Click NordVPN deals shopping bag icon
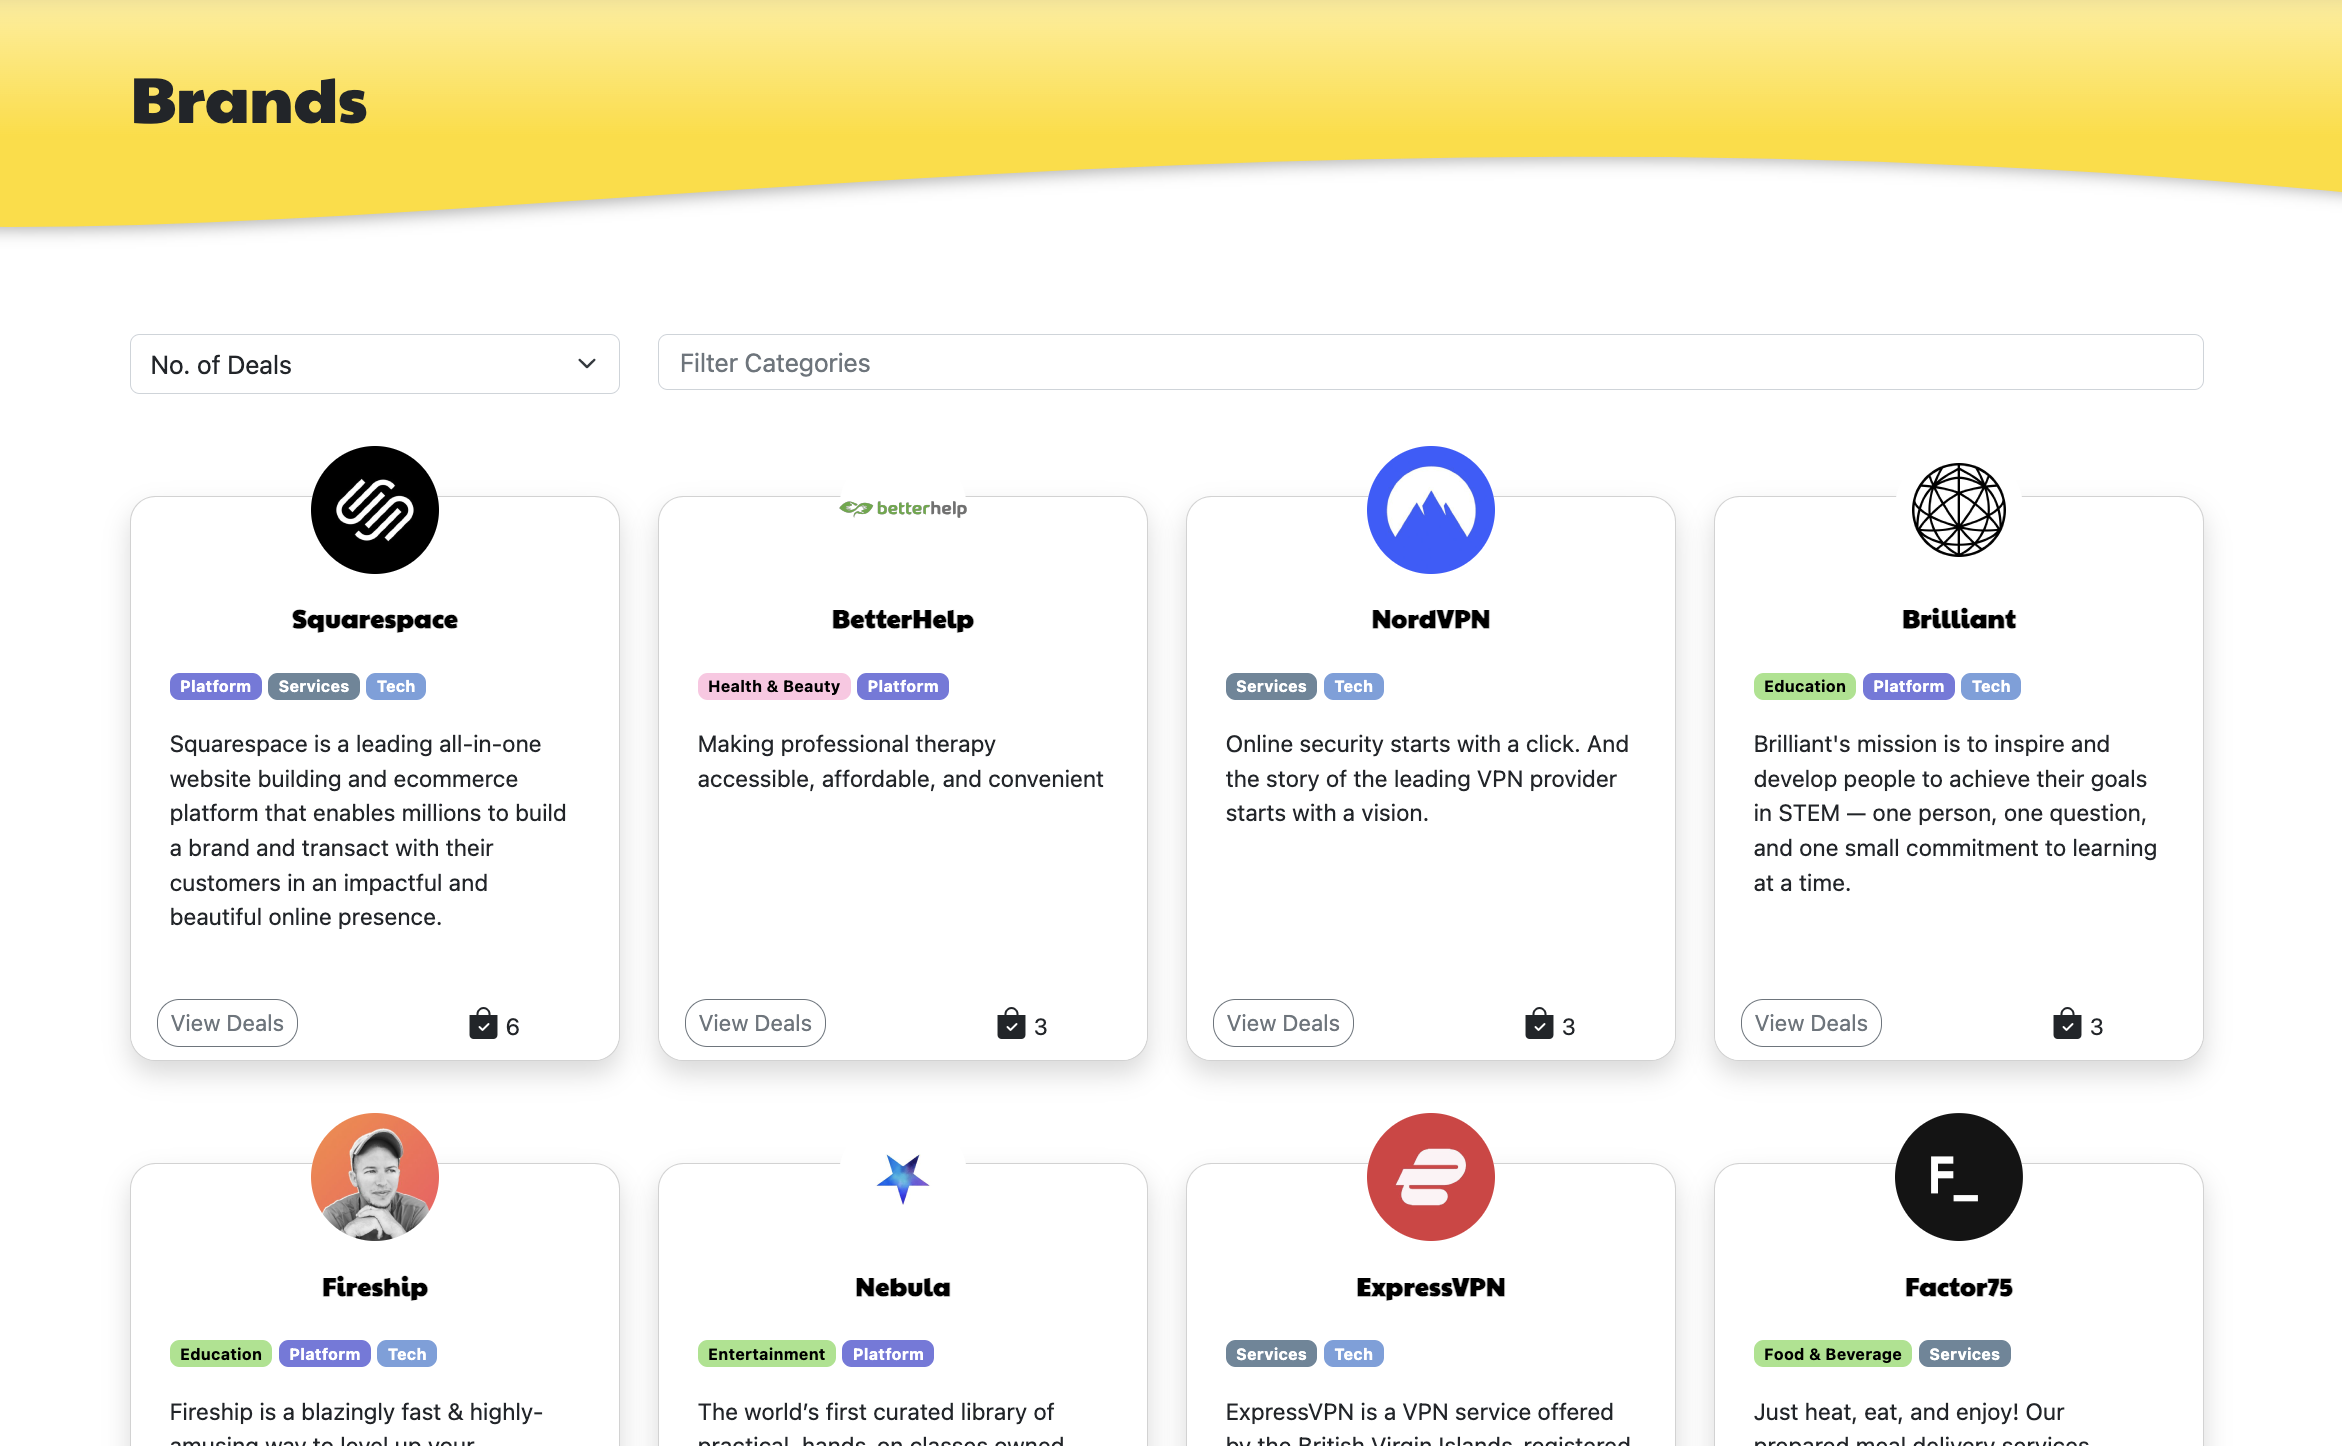 point(1539,1024)
